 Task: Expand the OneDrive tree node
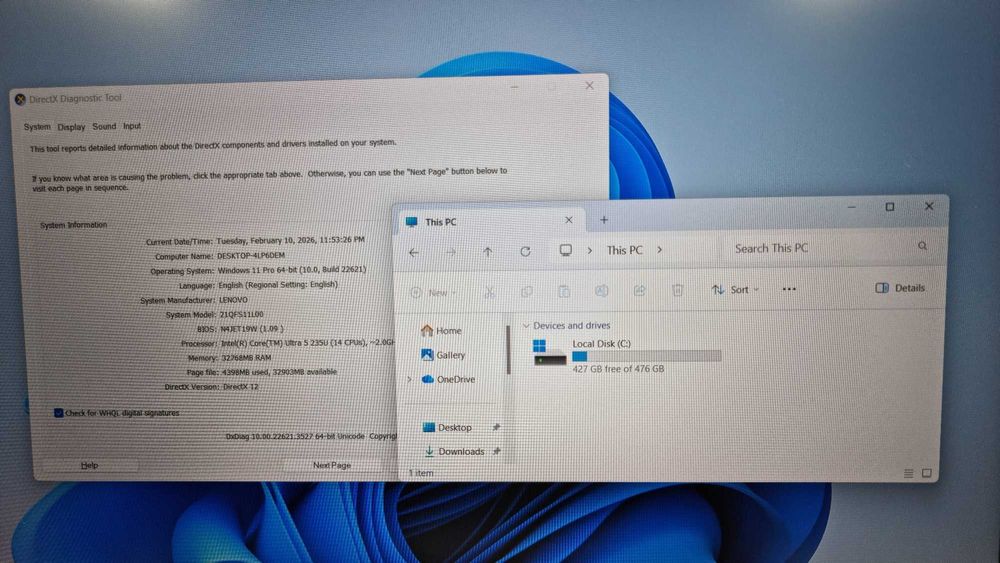(409, 379)
